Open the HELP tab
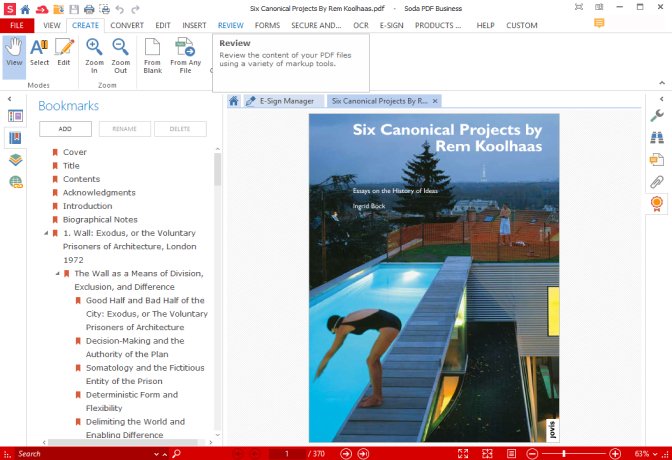 [486, 25]
